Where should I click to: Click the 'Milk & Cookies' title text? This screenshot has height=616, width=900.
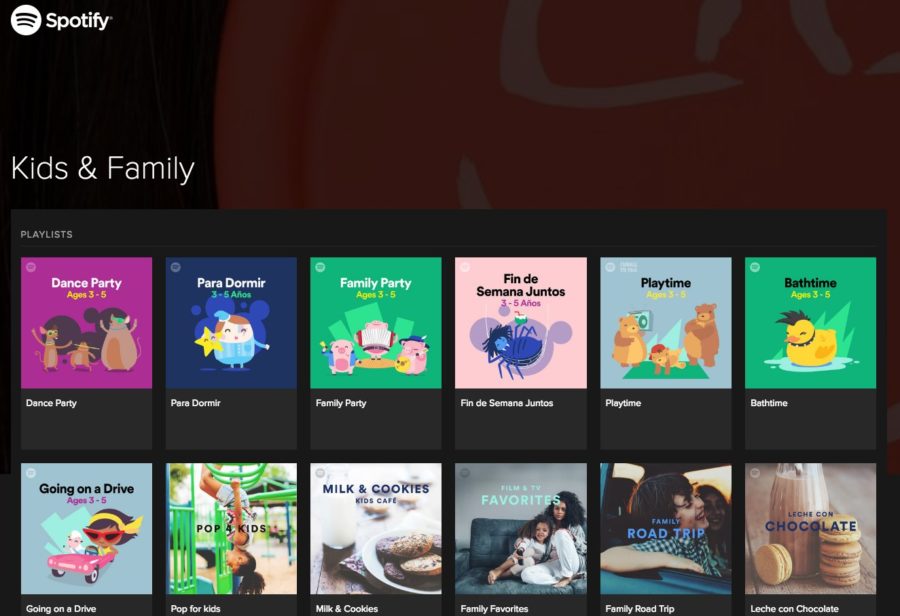coord(347,609)
